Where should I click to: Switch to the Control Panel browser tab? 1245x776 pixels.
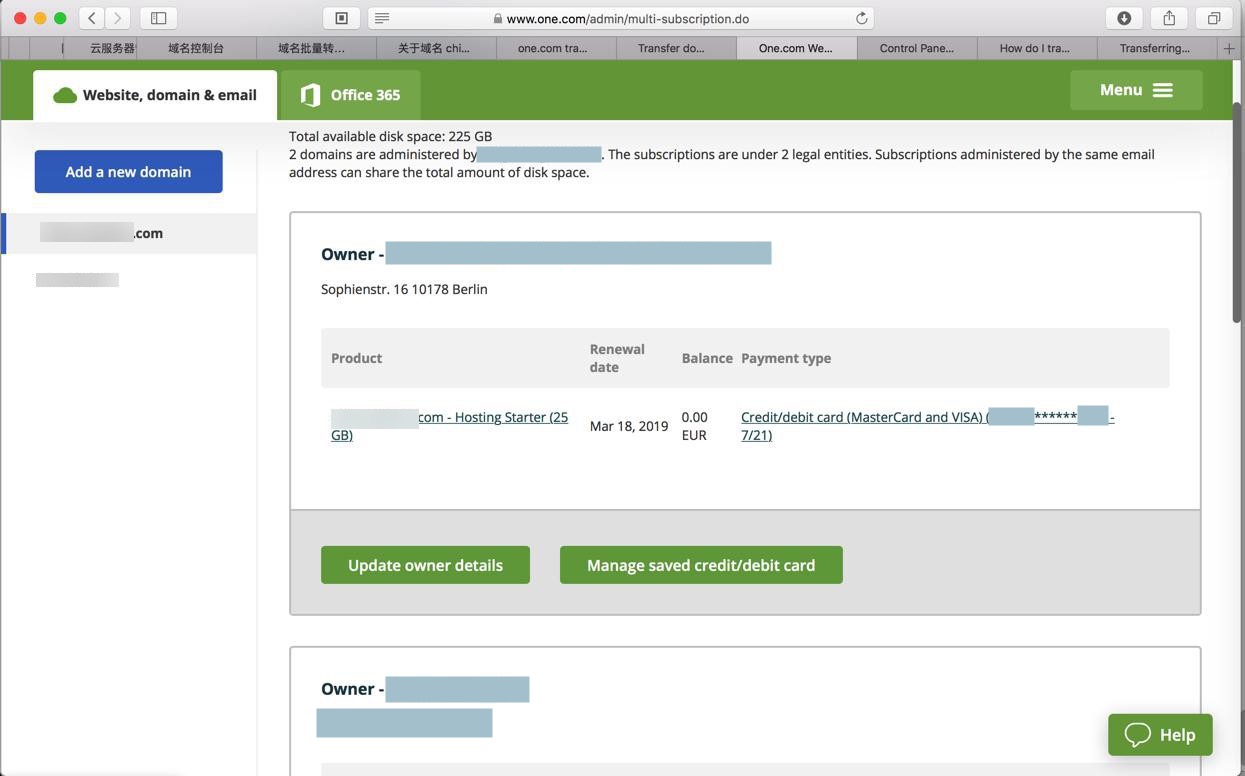(916, 48)
